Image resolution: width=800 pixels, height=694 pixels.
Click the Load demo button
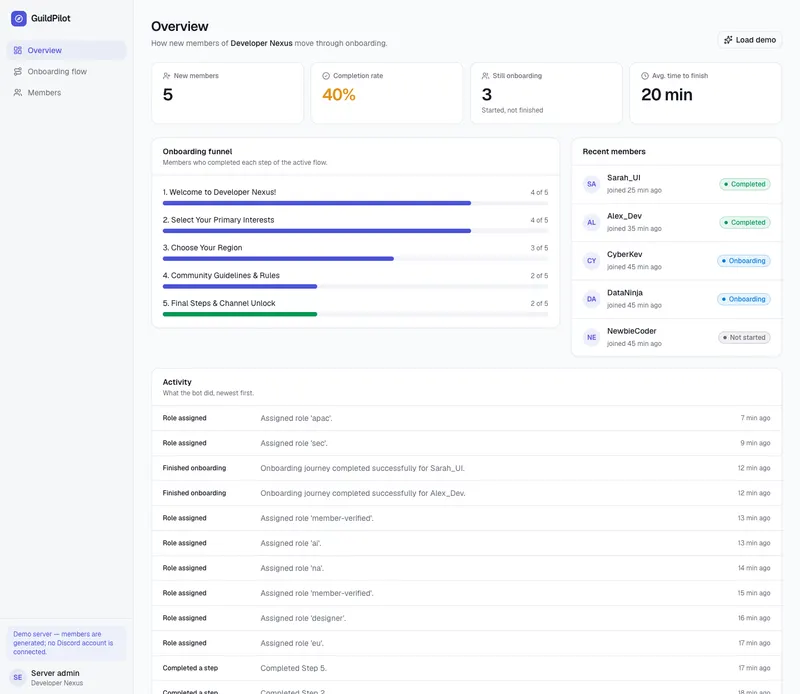click(x=750, y=40)
